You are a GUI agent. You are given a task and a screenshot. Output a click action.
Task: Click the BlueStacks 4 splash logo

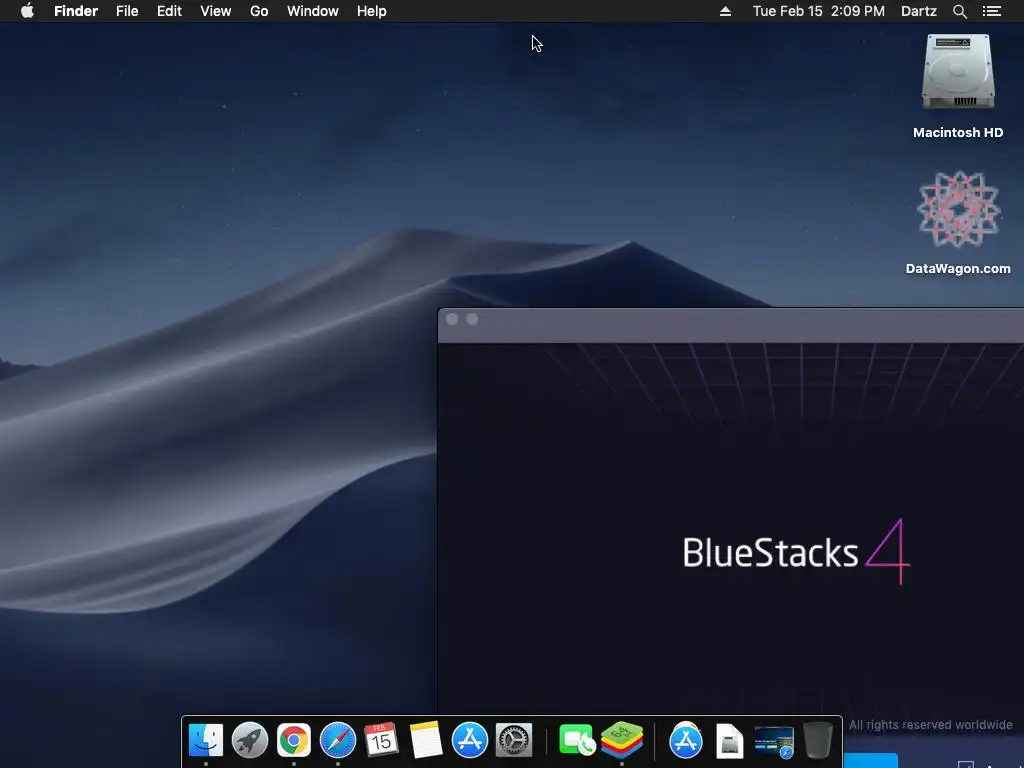click(796, 552)
